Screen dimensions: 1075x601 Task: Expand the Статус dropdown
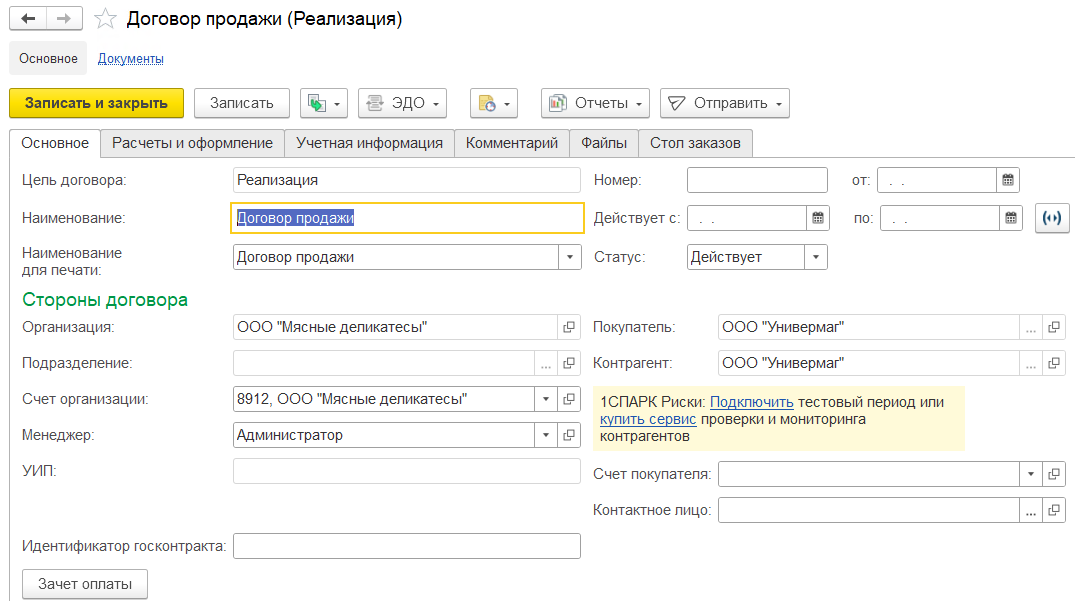[816, 257]
